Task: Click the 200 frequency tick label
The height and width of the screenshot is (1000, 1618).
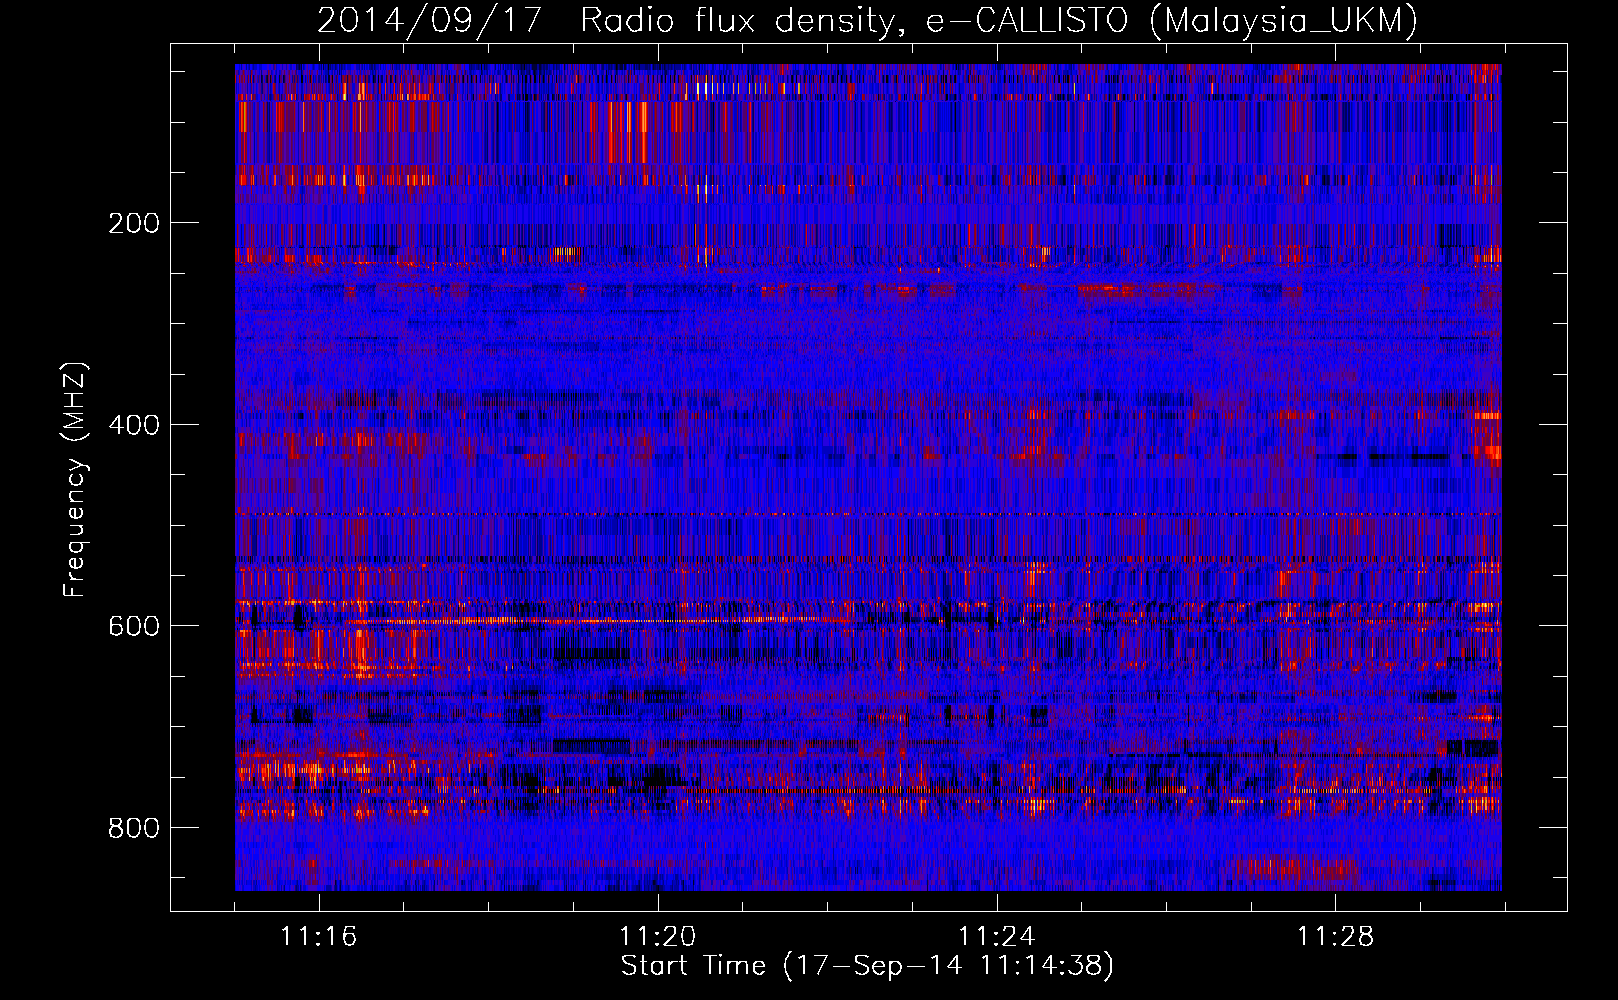Action: pyautogui.click(x=133, y=223)
